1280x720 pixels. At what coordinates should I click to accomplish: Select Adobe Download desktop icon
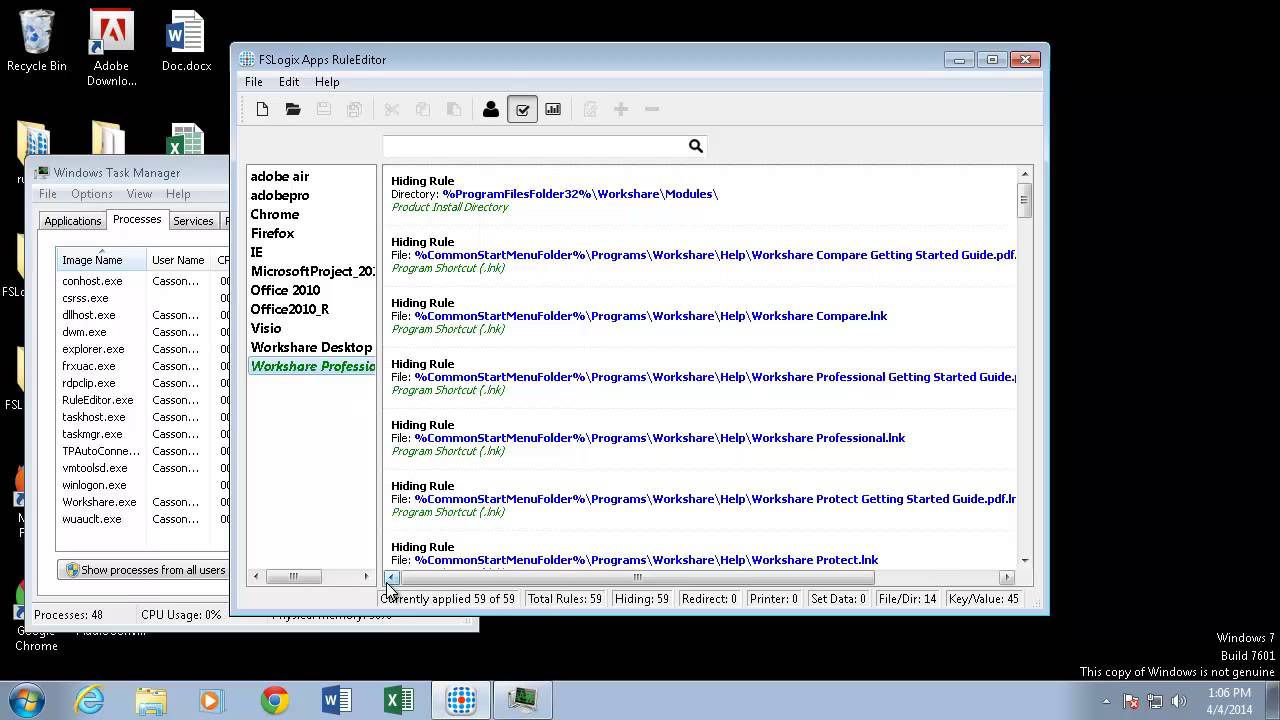coord(112,49)
